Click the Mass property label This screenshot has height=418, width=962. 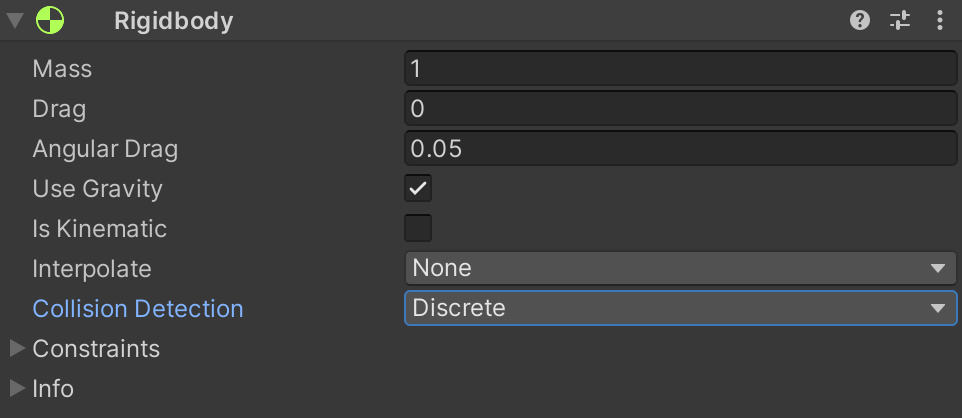tap(62, 69)
